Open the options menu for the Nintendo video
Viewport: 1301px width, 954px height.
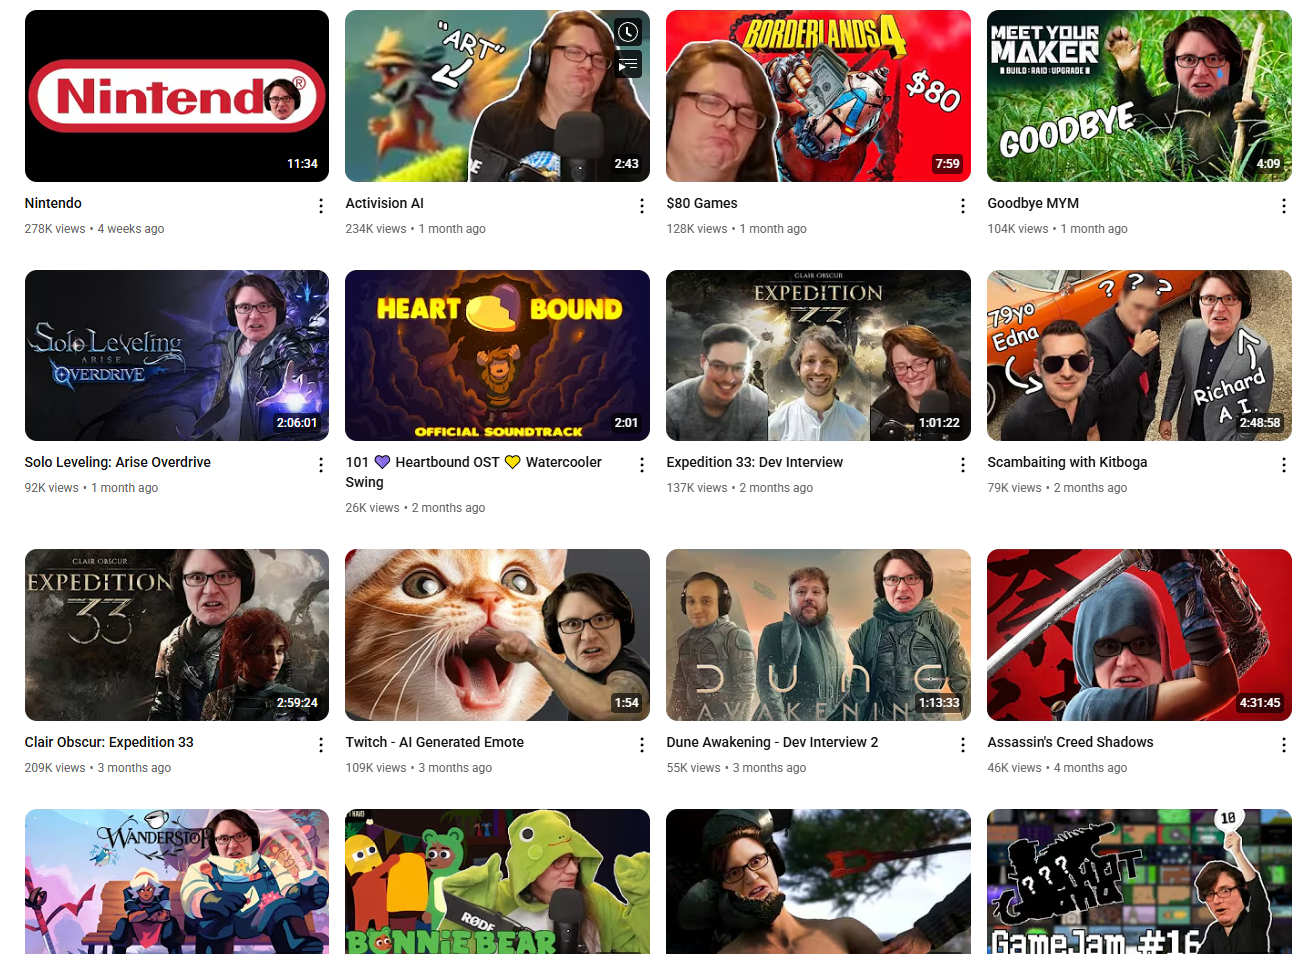click(x=320, y=206)
